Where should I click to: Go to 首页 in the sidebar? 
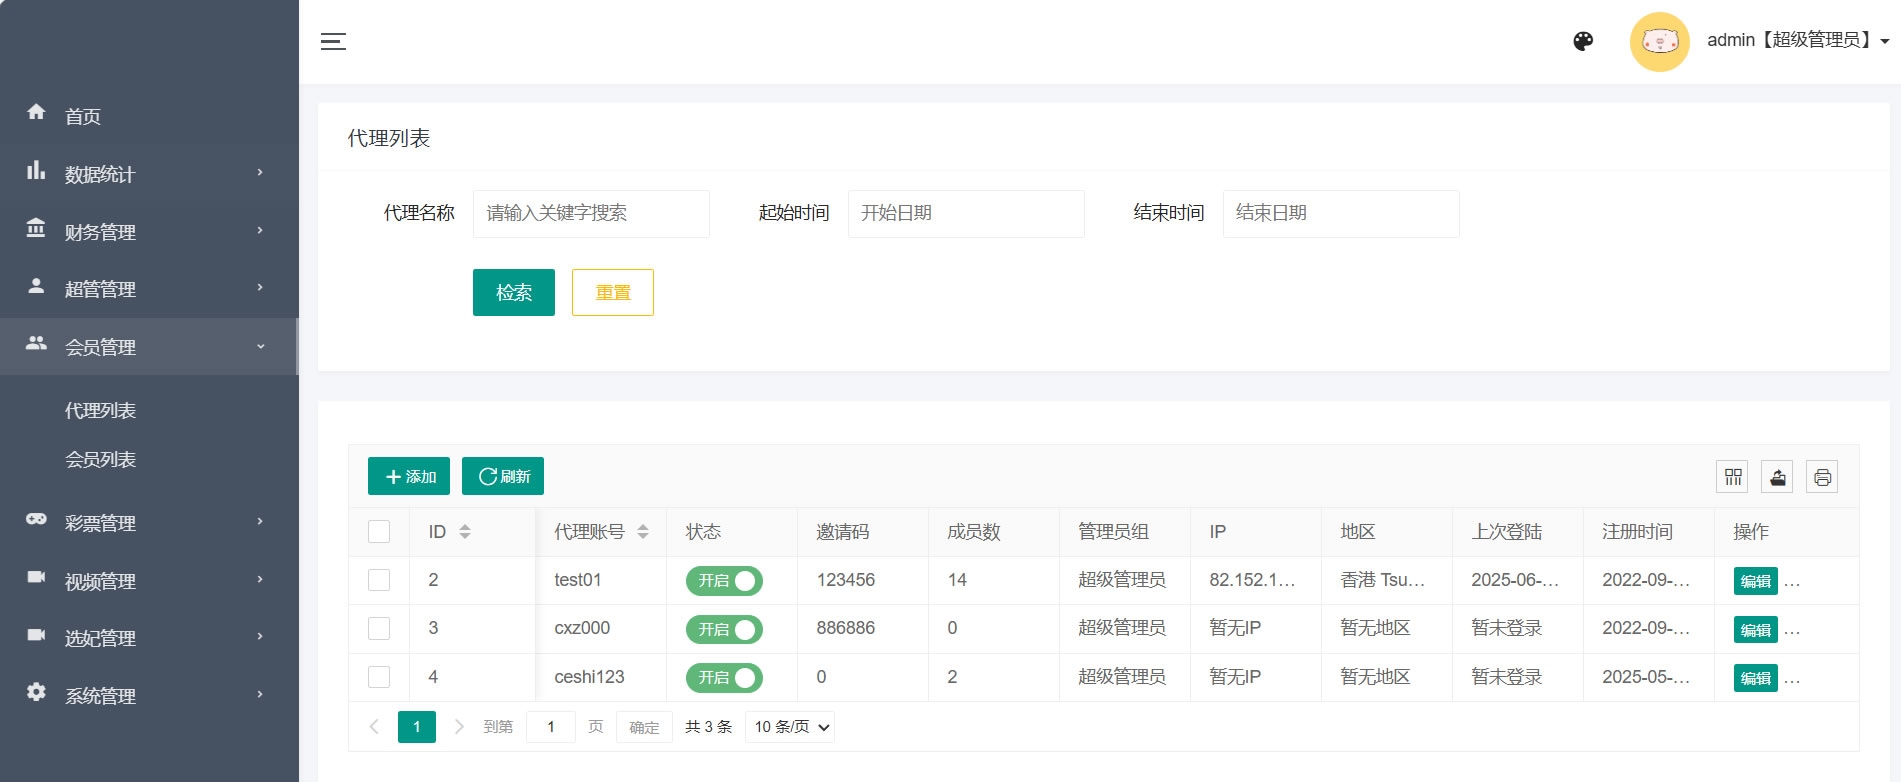(x=83, y=116)
